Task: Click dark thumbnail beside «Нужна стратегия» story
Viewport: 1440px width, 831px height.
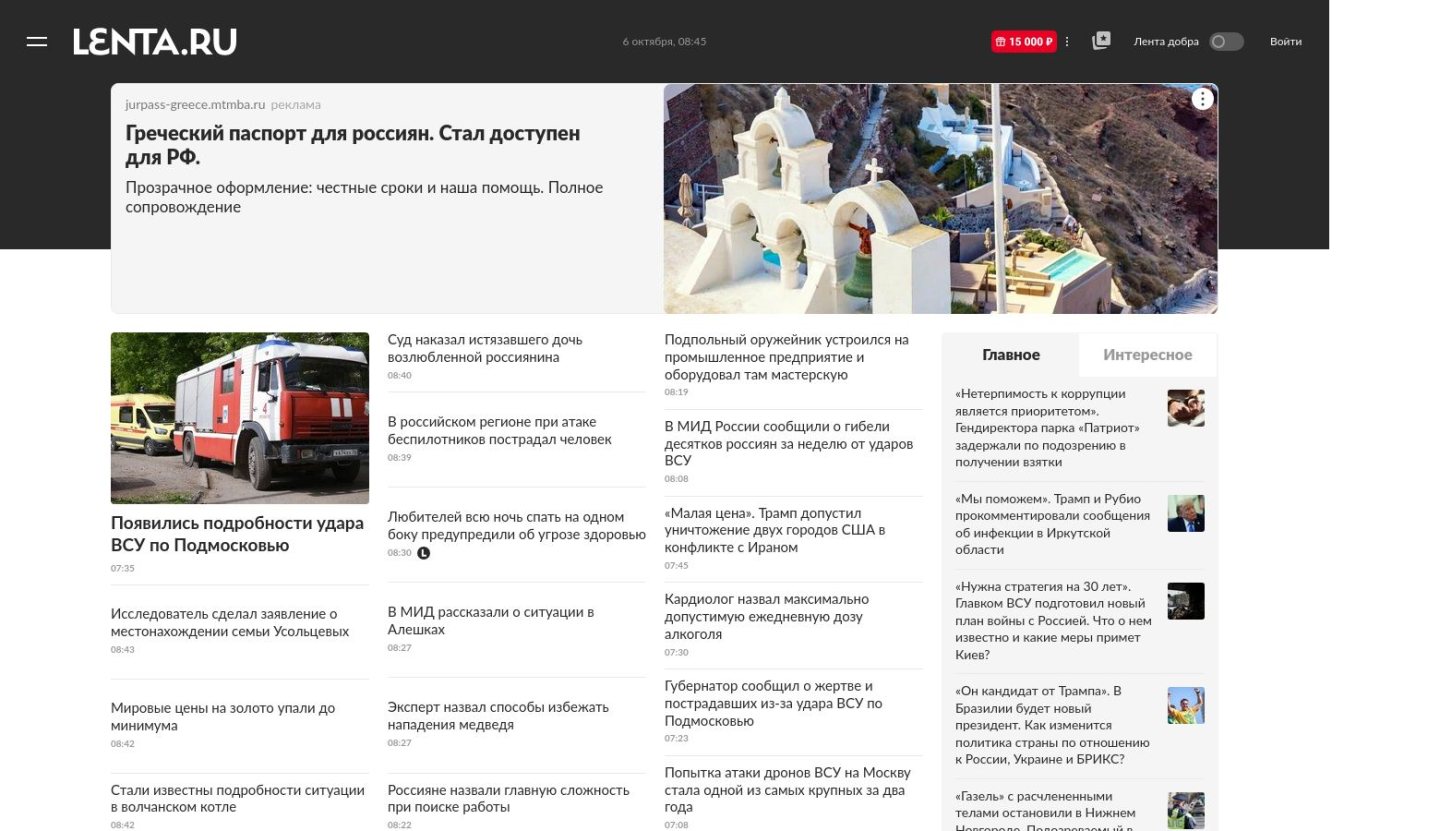Action: click(x=1186, y=601)
